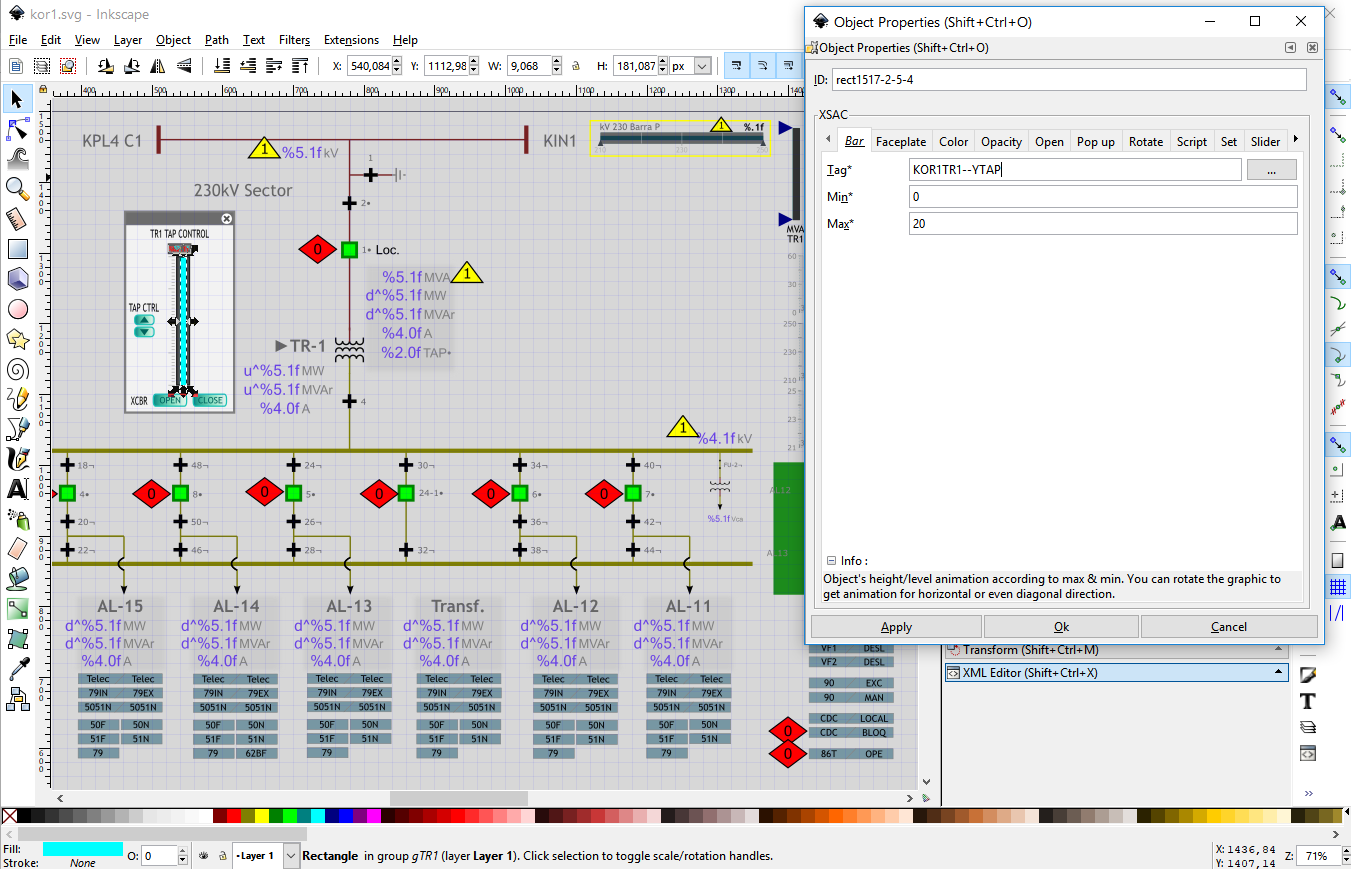Open the Layer 1 selector dropdown
This screenshot has height=869, width=1351.
click(291, 856)
